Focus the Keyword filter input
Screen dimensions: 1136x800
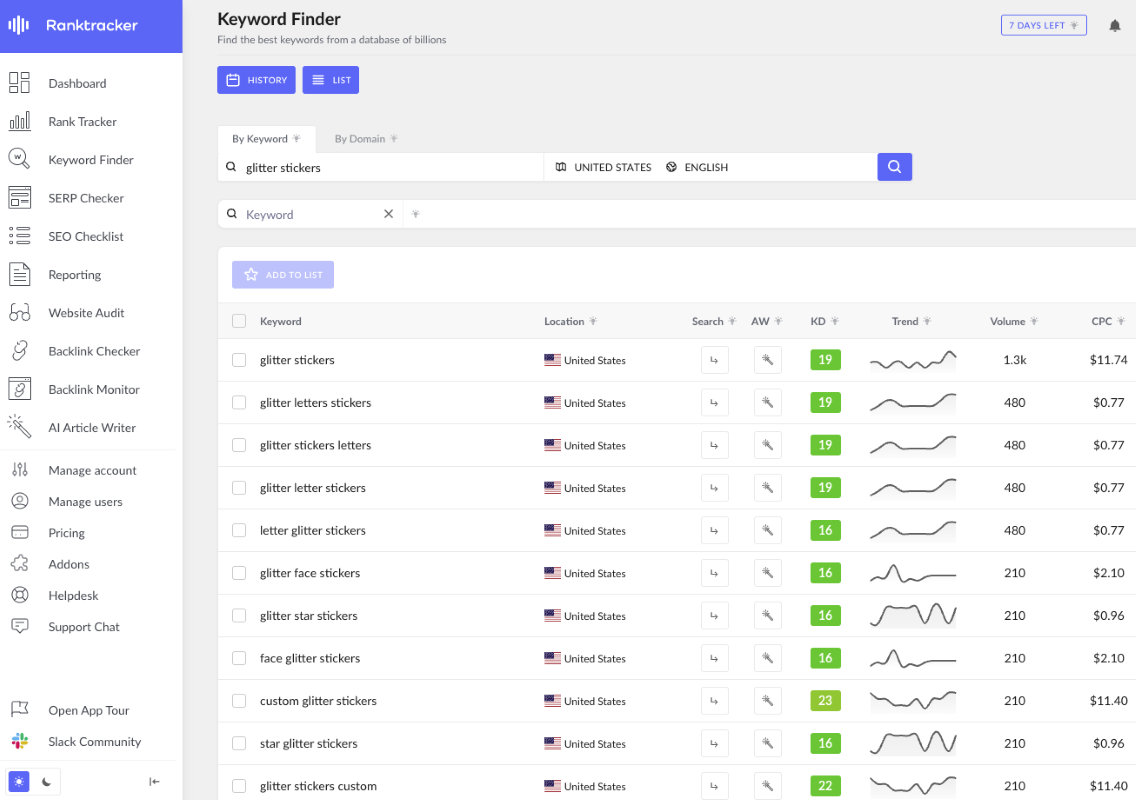coord(310,214)
